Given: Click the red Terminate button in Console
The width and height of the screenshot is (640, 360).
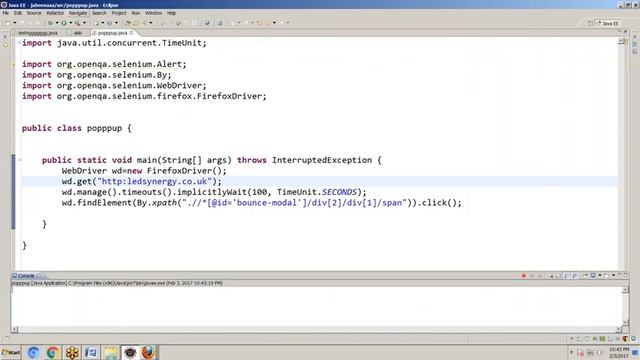Looking at the screenshot, I should coord(524,276).
